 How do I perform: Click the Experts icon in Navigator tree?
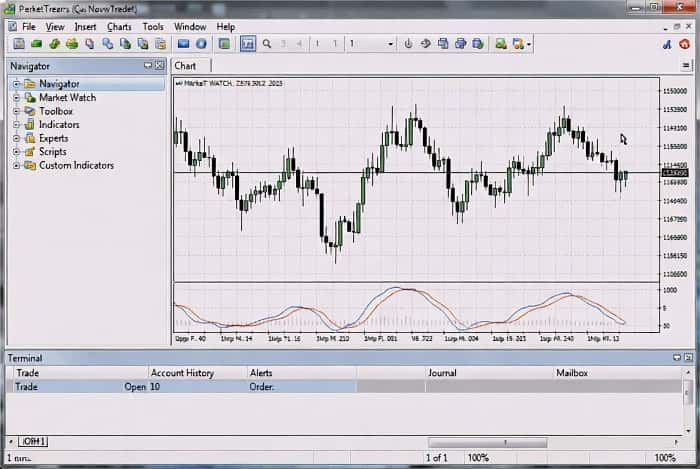30,138
